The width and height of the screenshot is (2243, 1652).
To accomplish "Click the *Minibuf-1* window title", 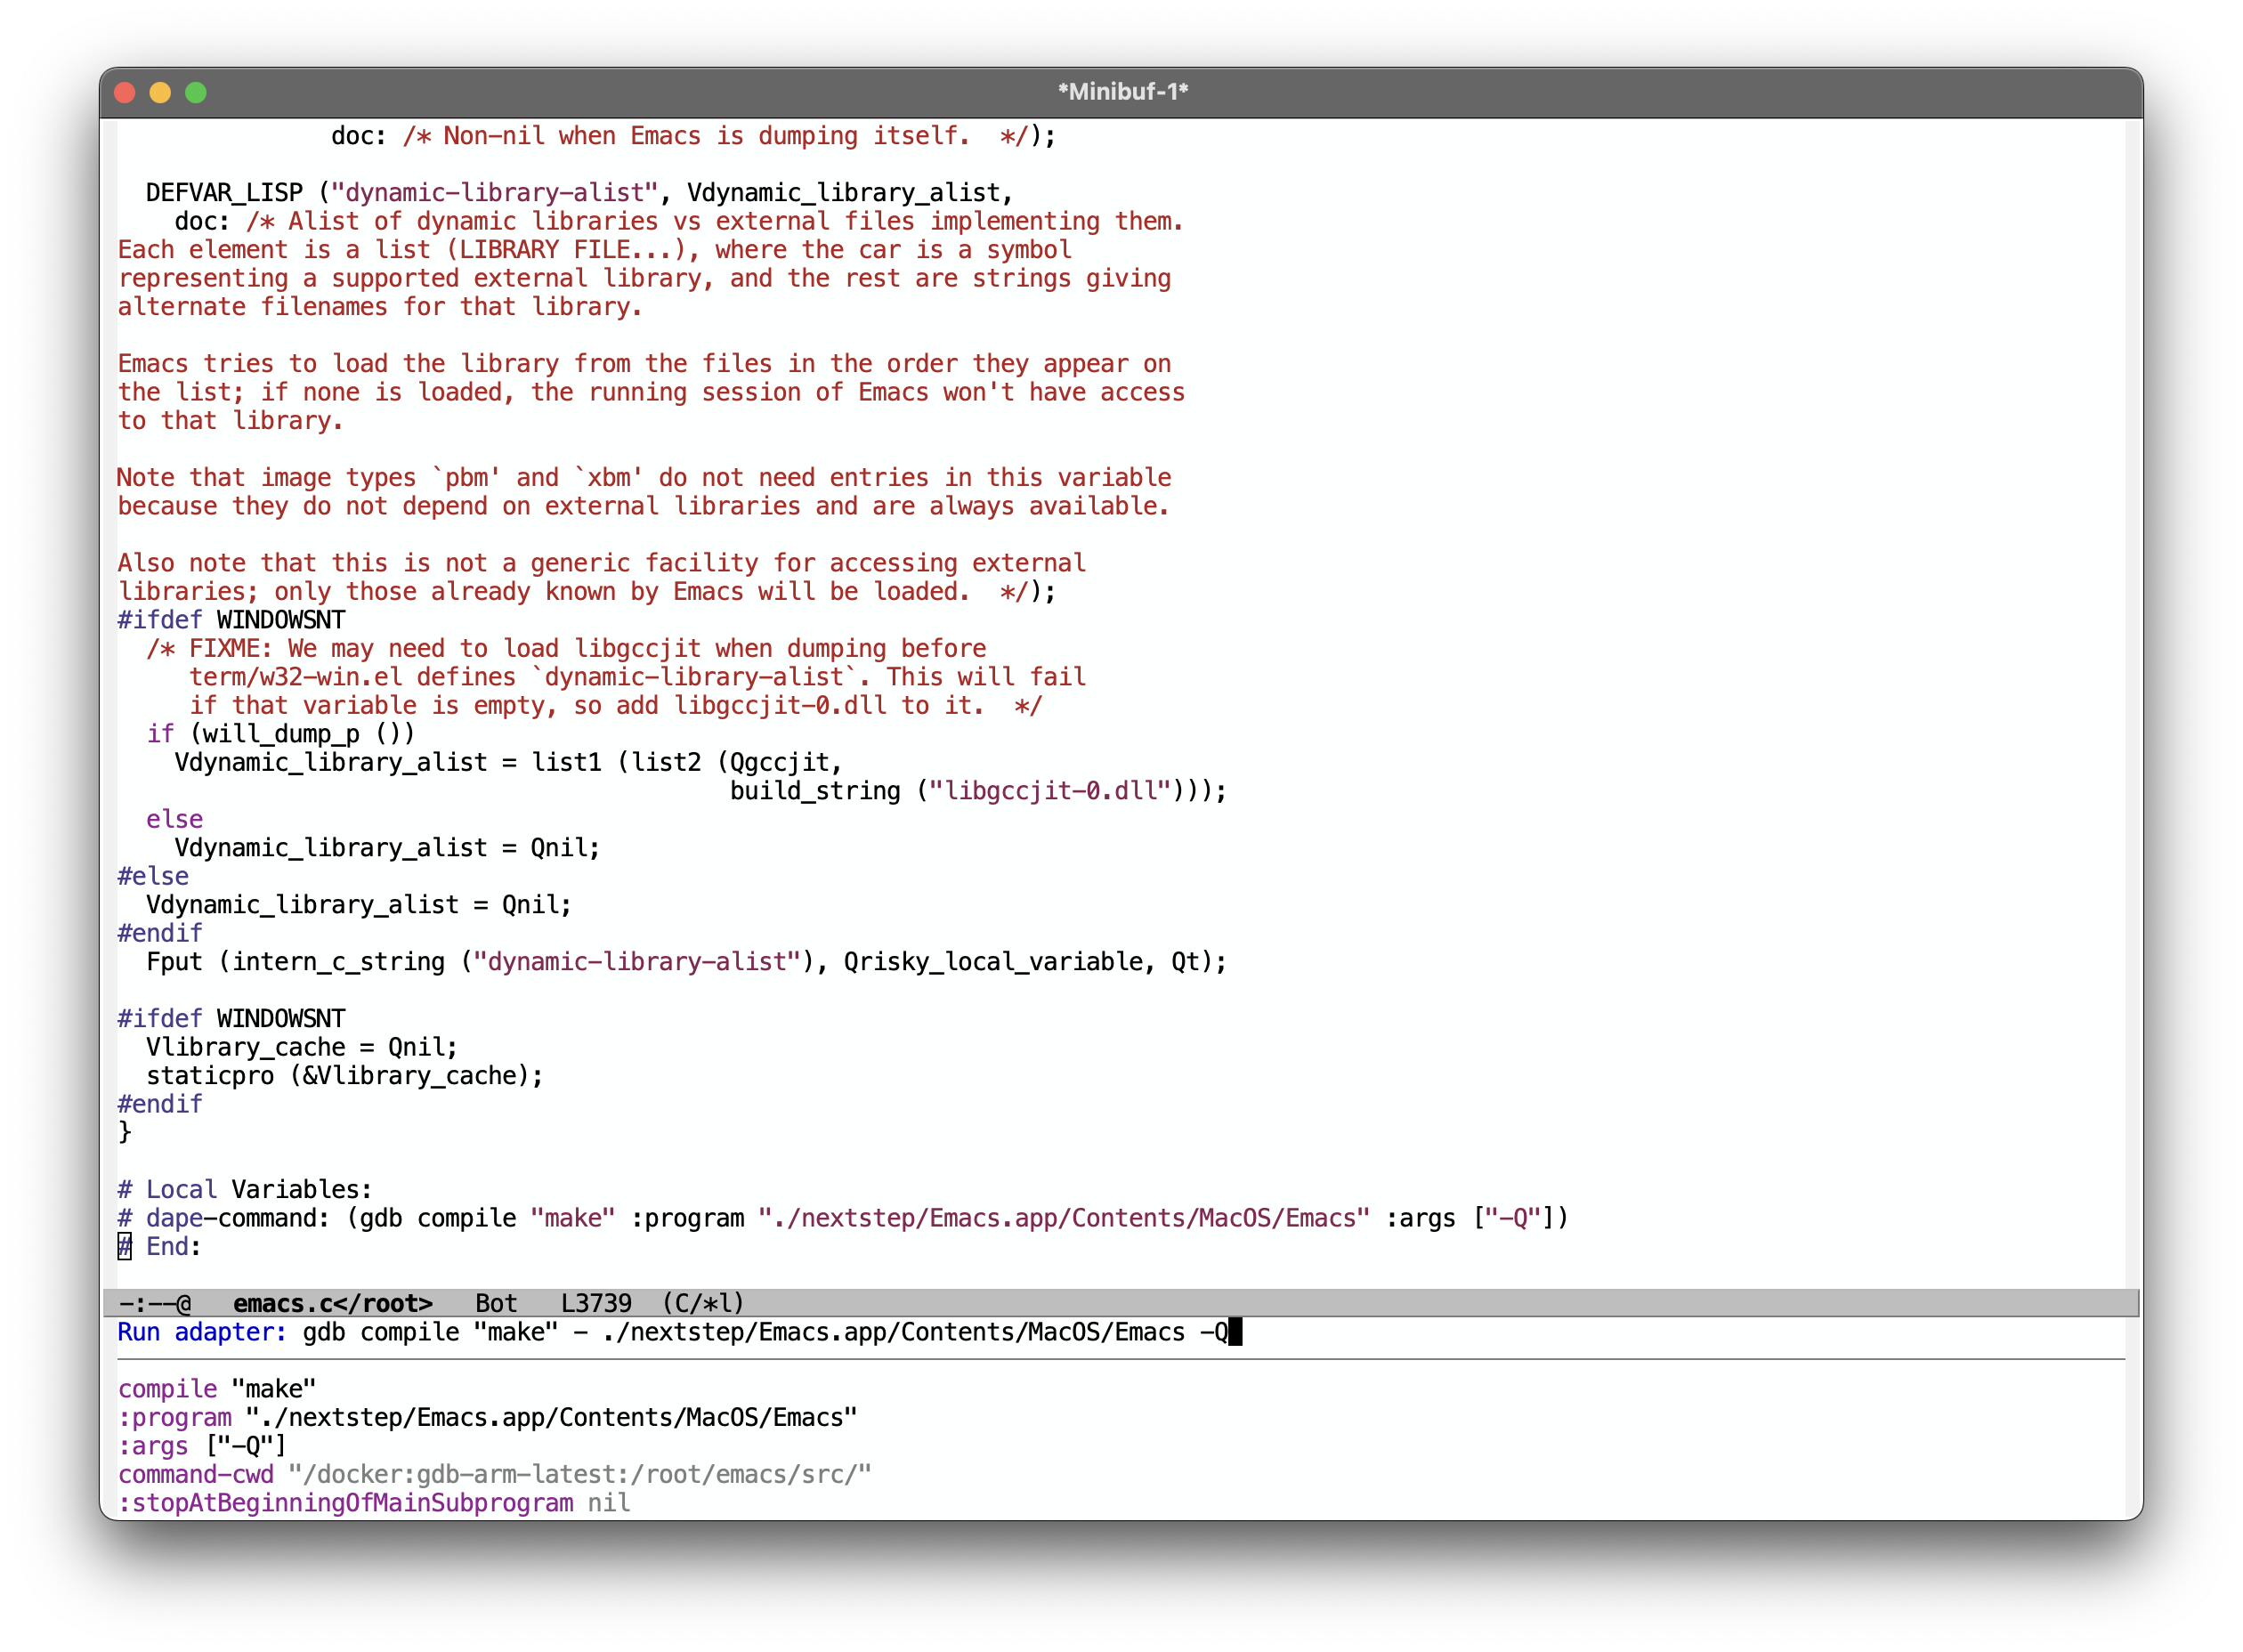I will pyautogui.click(x=1122, y=92).
